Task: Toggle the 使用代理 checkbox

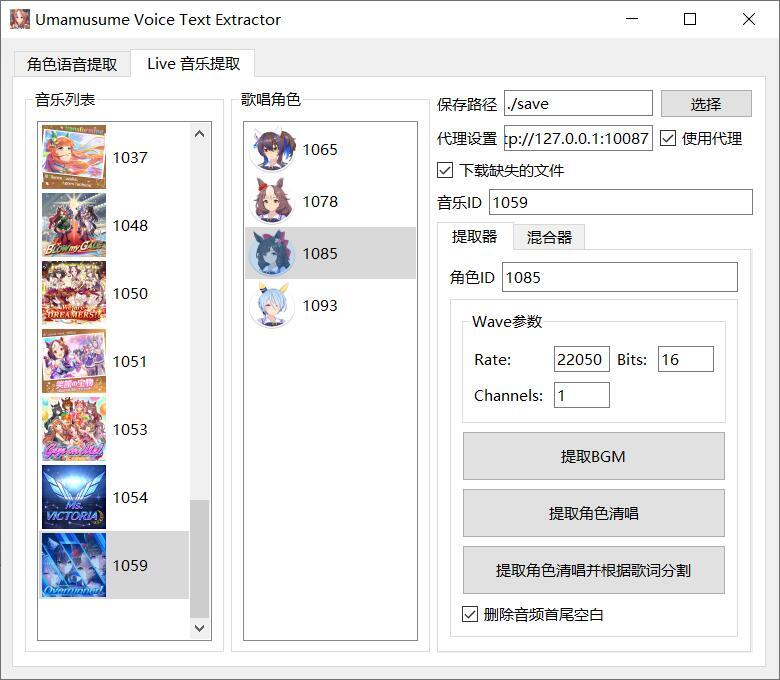Action: pos(668,138)
